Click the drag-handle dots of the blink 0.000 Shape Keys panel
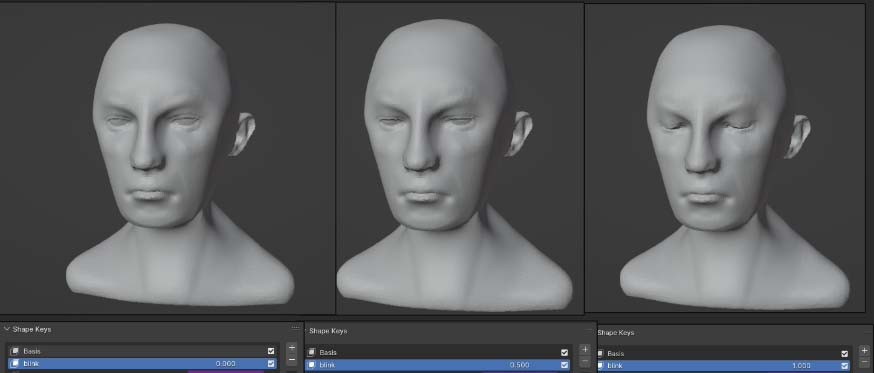 (x=295, y=328)
